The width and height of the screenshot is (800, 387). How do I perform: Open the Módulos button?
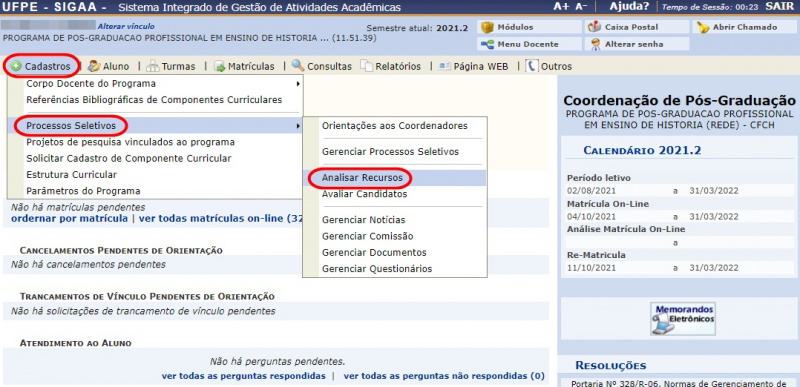530,27
